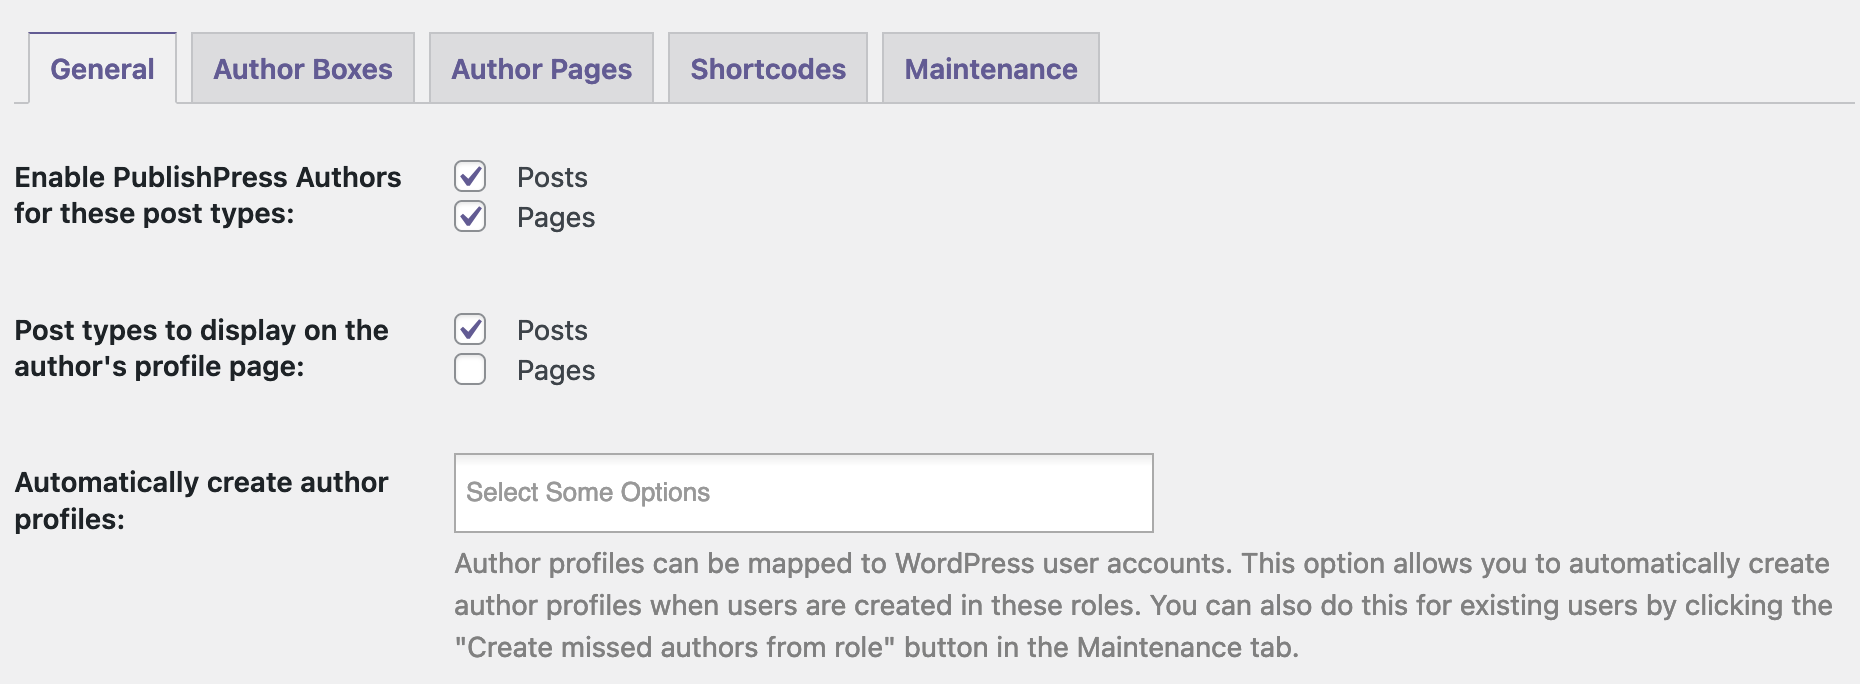This screenshot has height=684, width=1860.
Task: Open the Author Boxes tab
Action: [303, 68]
